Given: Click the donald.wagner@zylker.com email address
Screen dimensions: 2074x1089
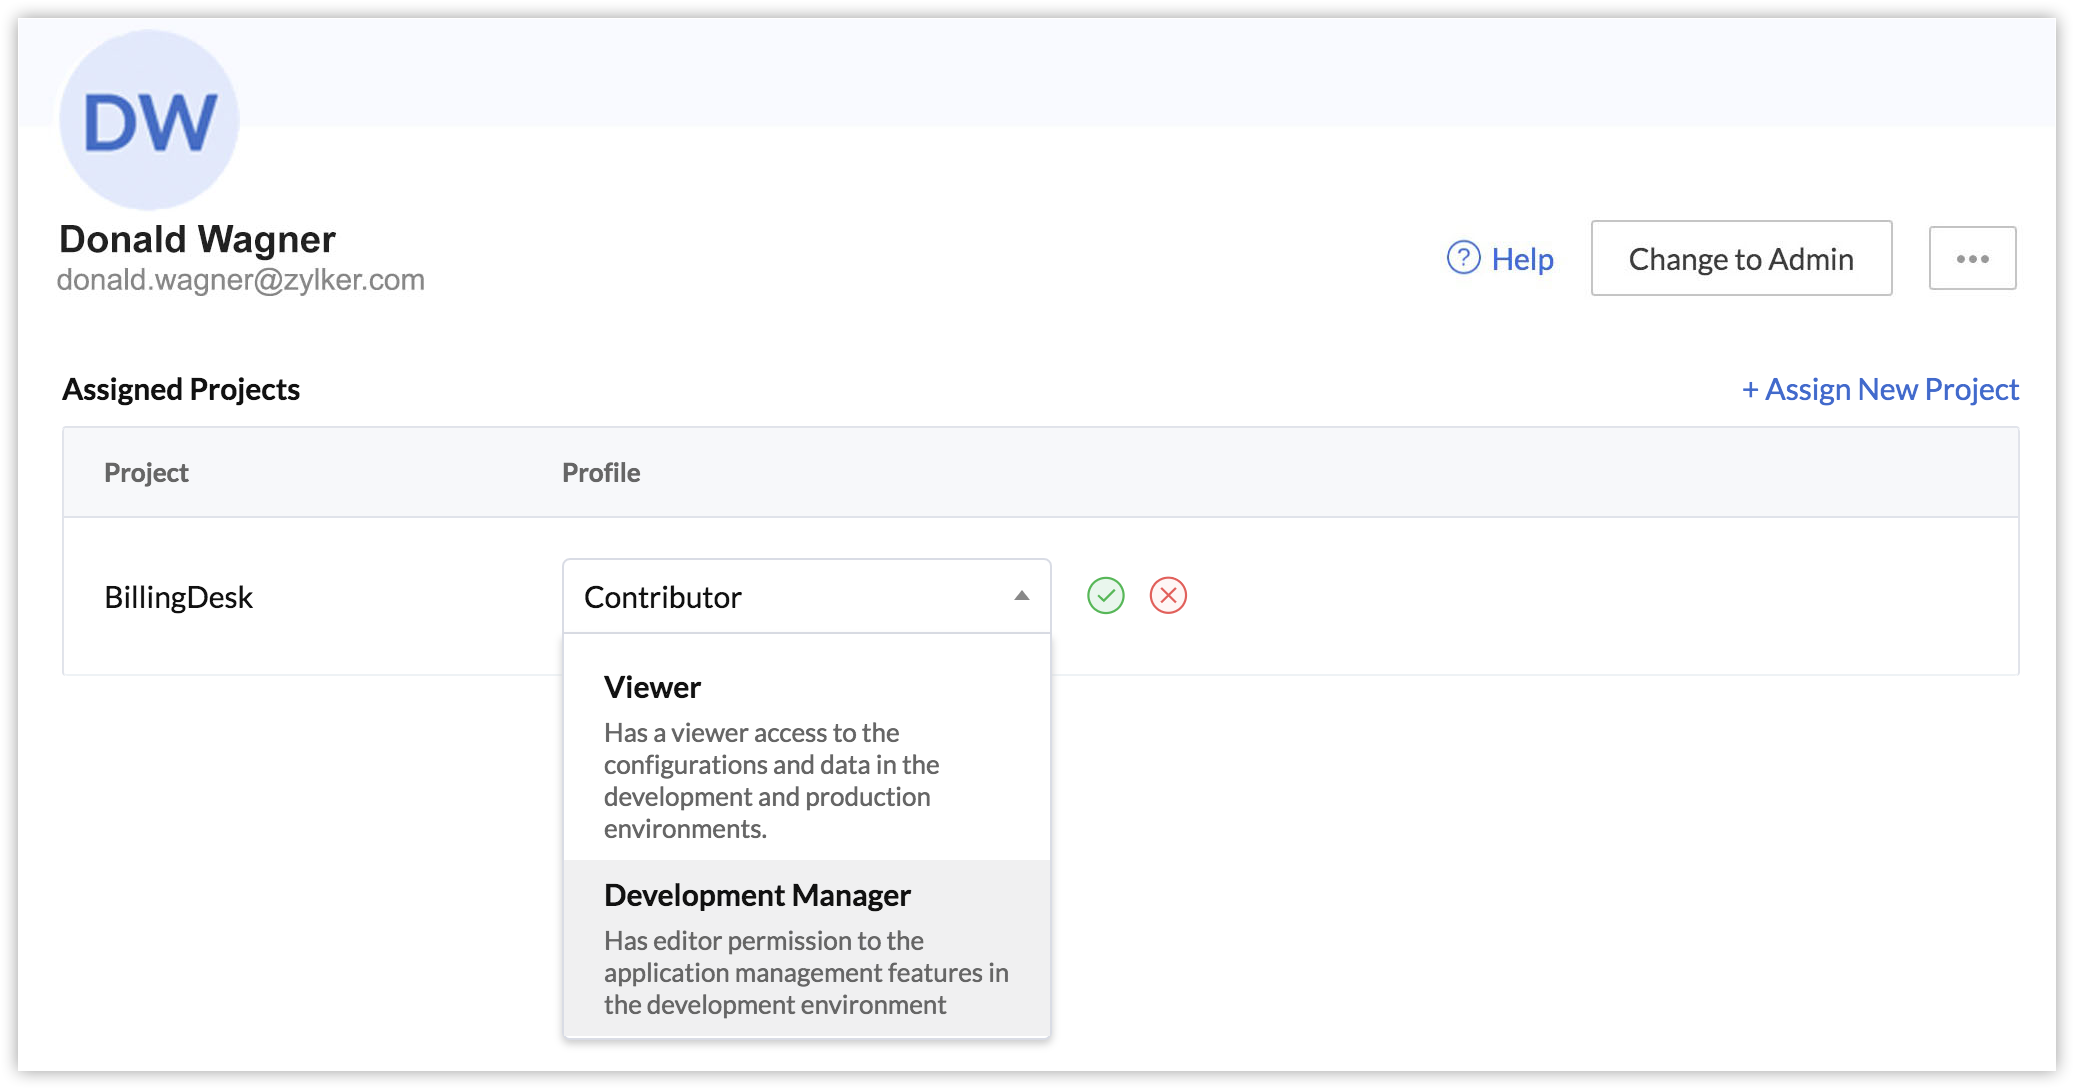Looking at the screenshot, I should (240, 280).
